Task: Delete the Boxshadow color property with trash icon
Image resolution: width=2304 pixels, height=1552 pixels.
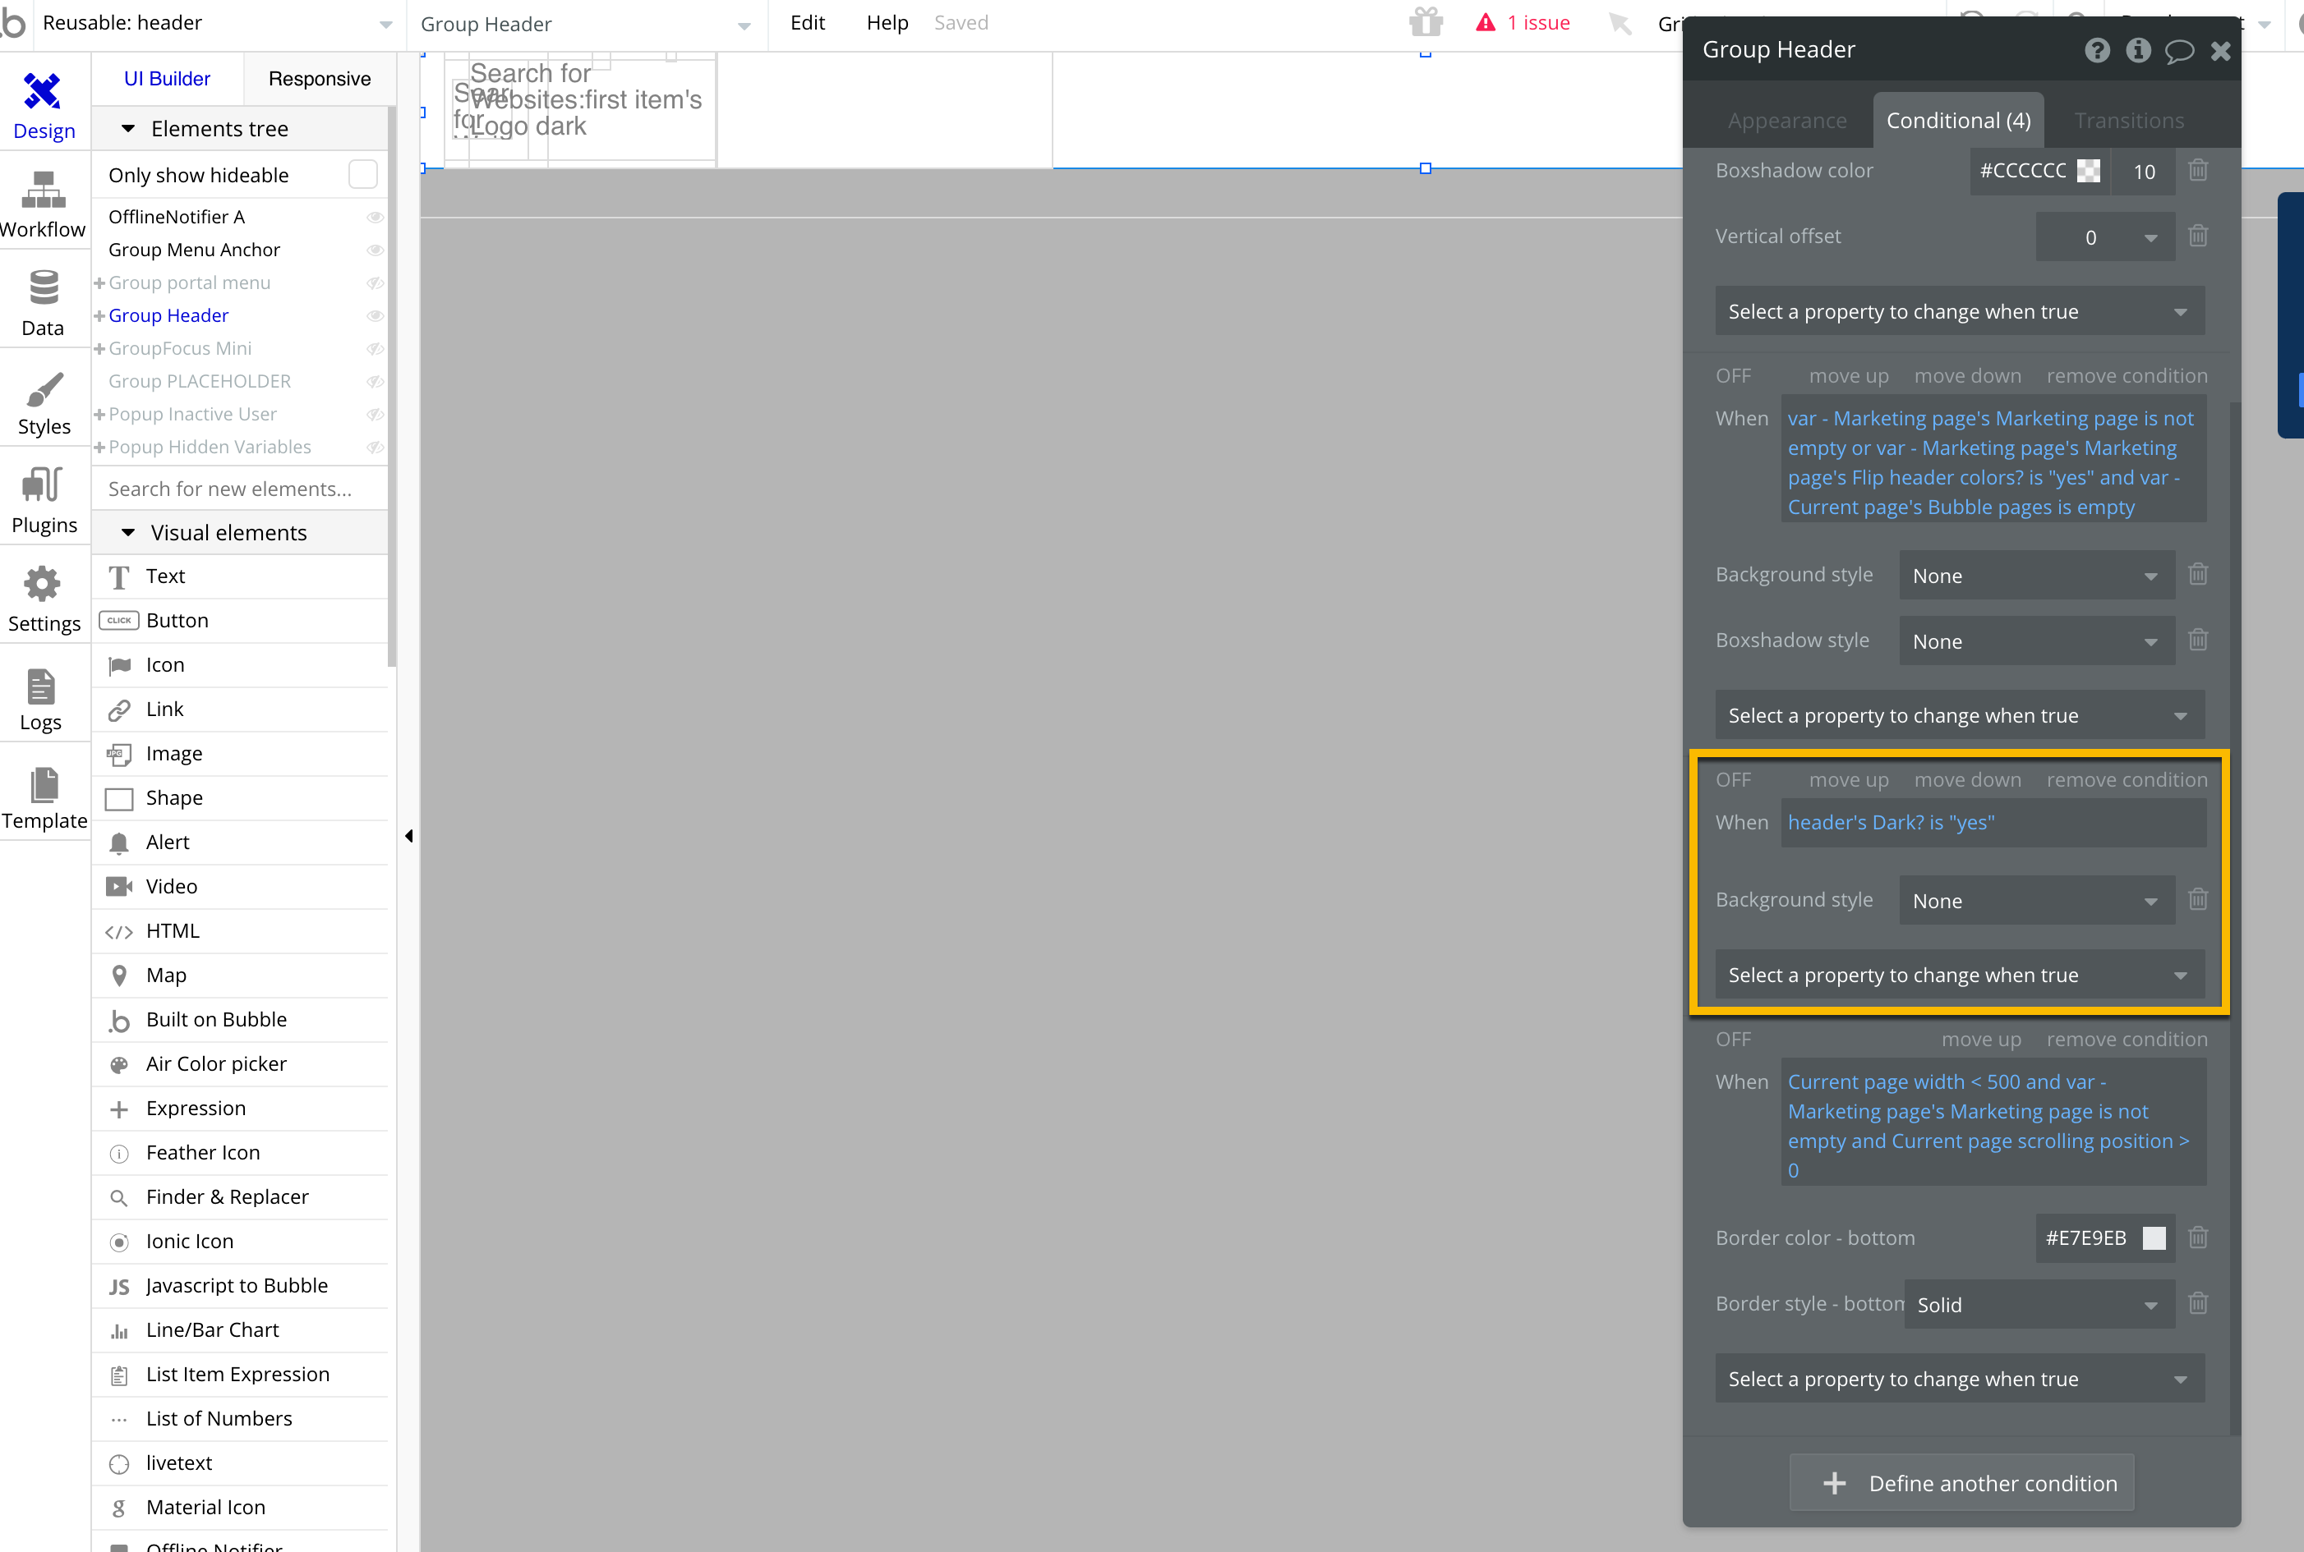Action: coord(2197,170)
